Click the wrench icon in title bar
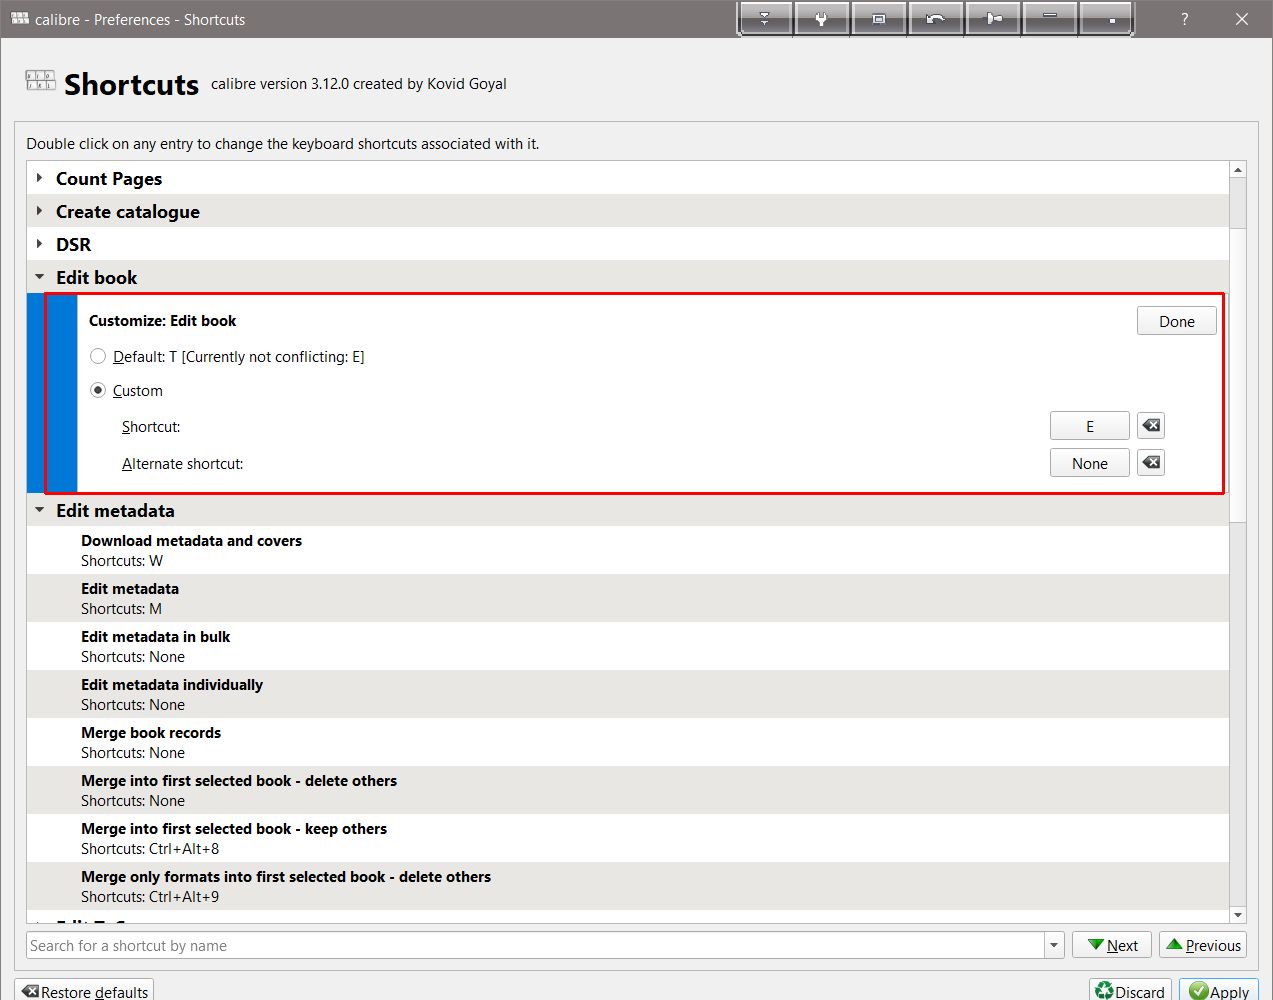Screen dimensions: 1273x1000 click(821, 19)
